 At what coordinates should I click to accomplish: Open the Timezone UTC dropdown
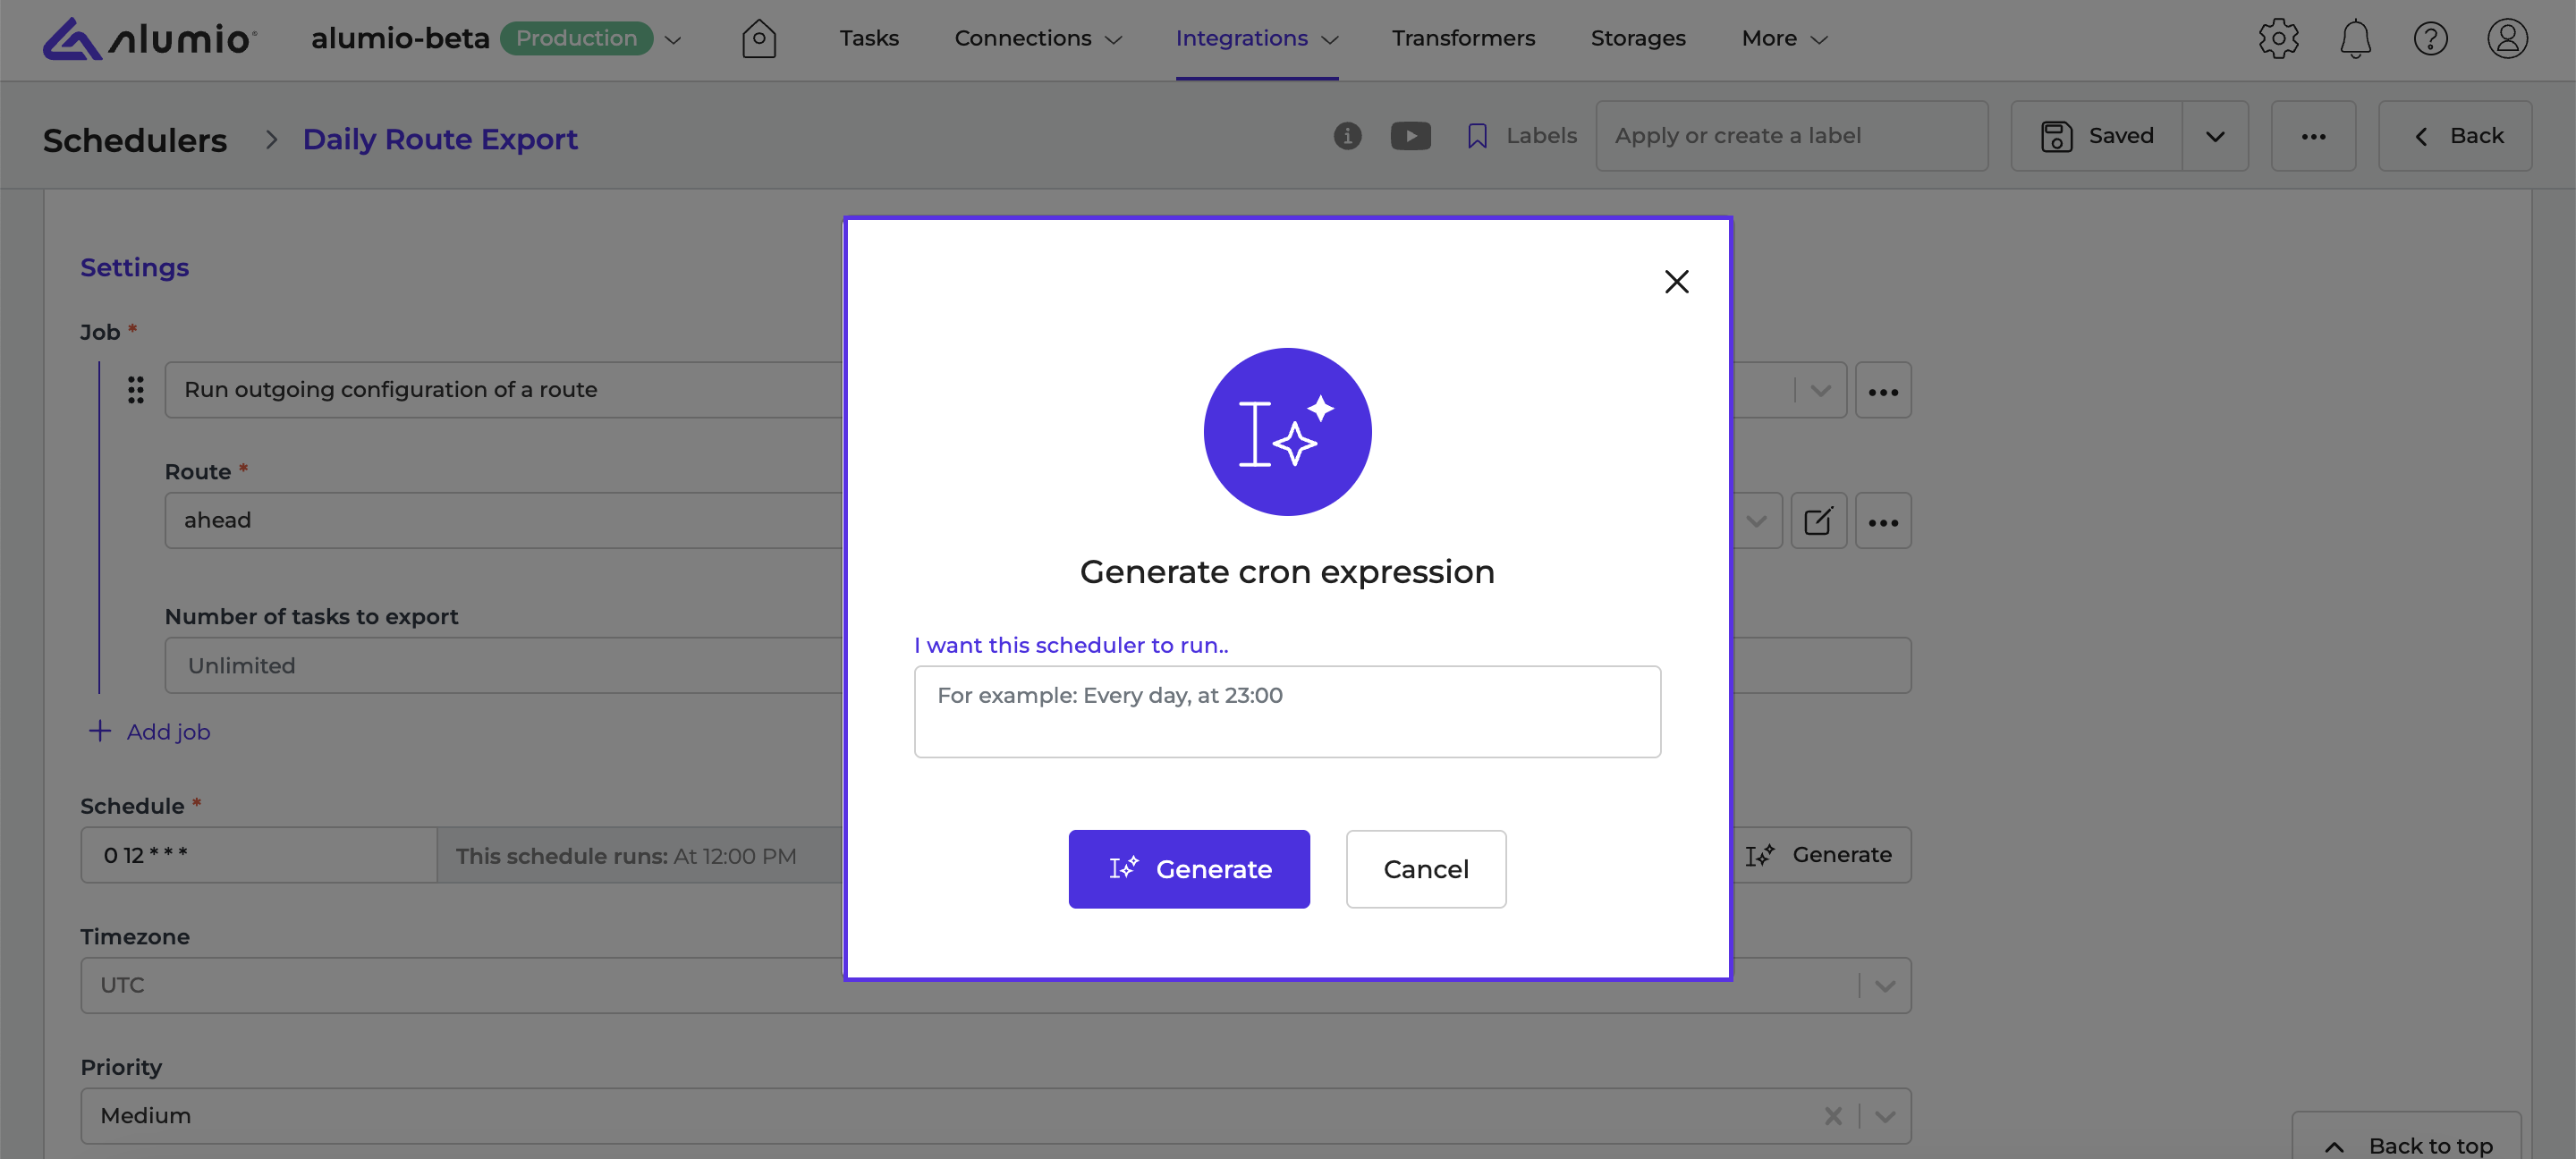pyautogui.click(x=996, y=985)
